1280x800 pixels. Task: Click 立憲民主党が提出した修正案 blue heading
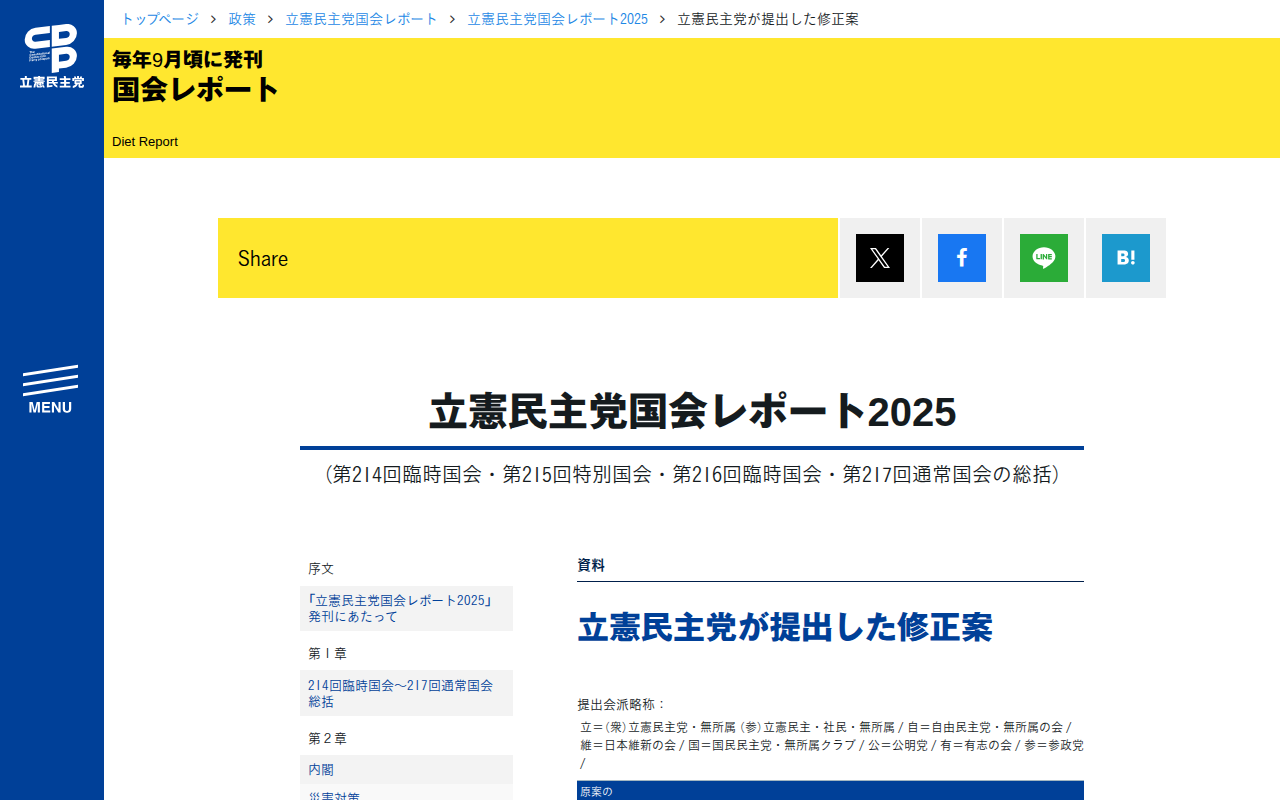(785, 627)
